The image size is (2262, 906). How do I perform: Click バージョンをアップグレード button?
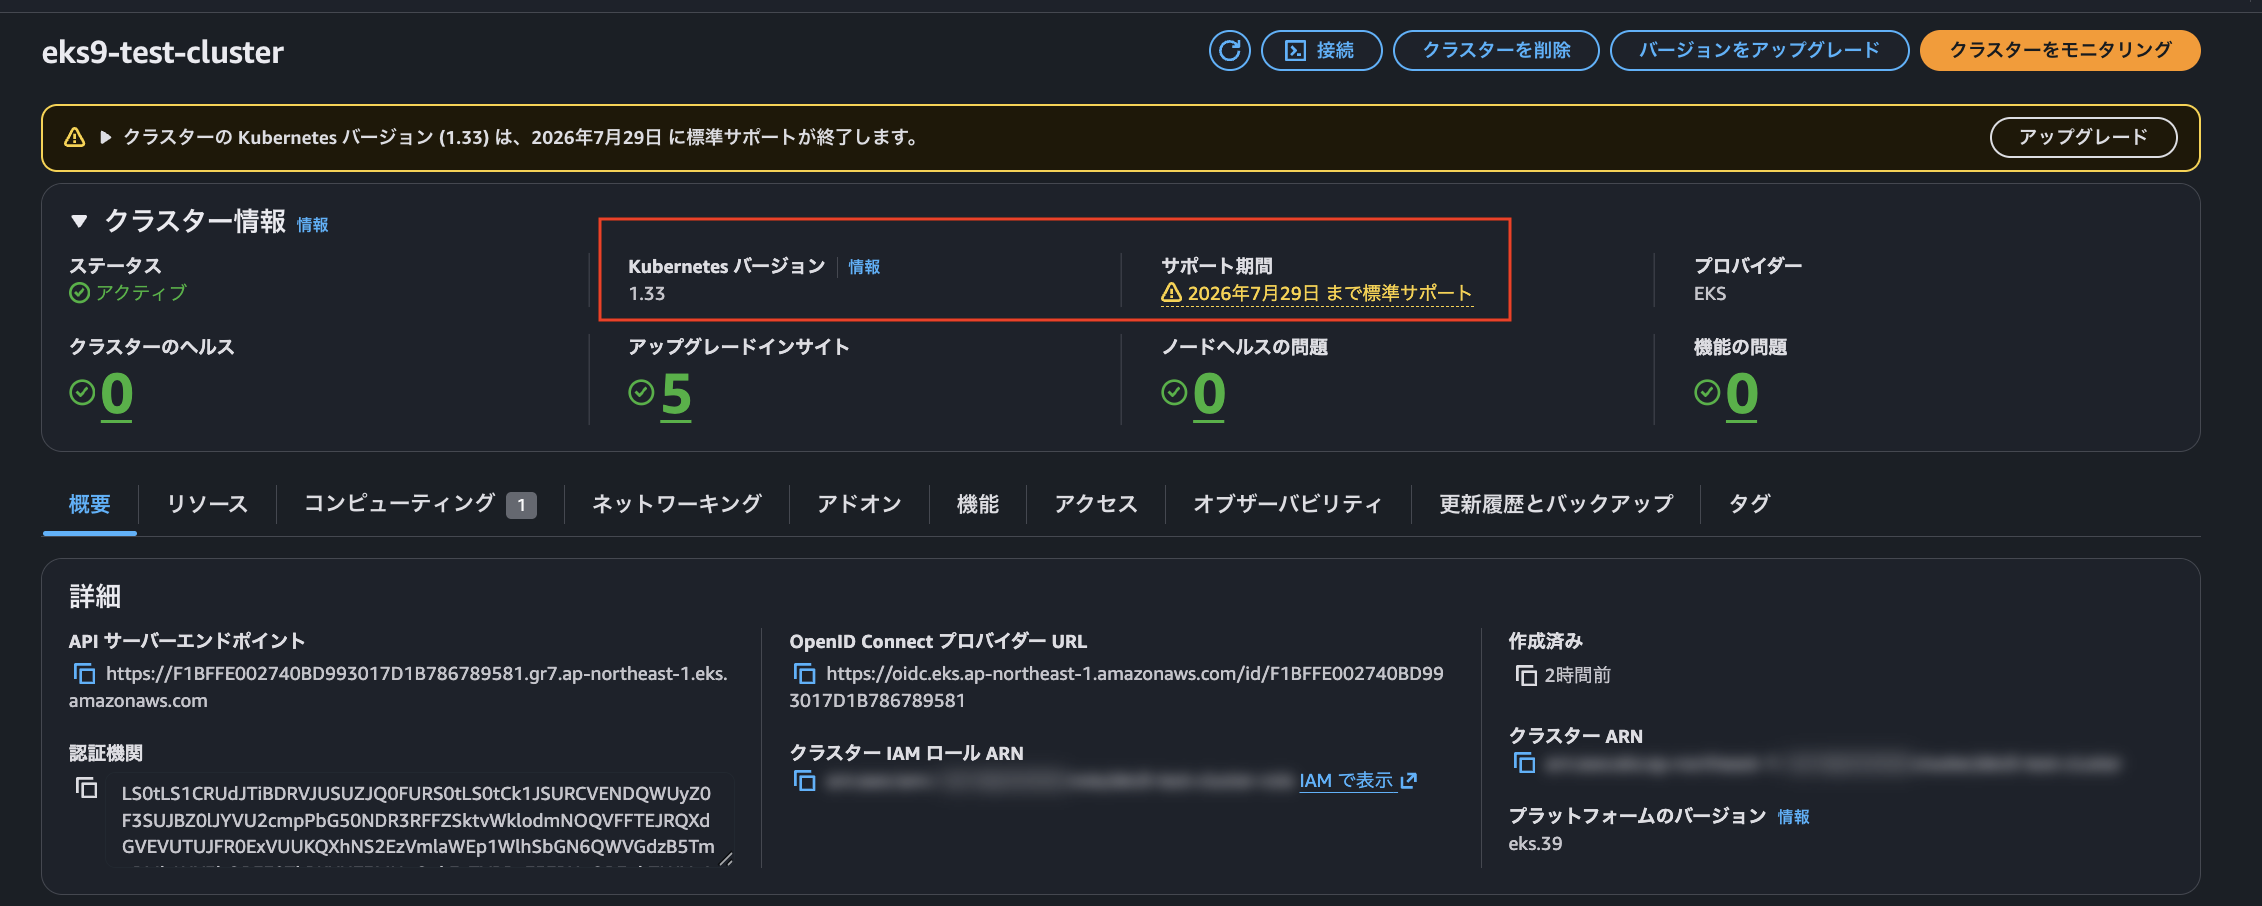(1759, 50)
